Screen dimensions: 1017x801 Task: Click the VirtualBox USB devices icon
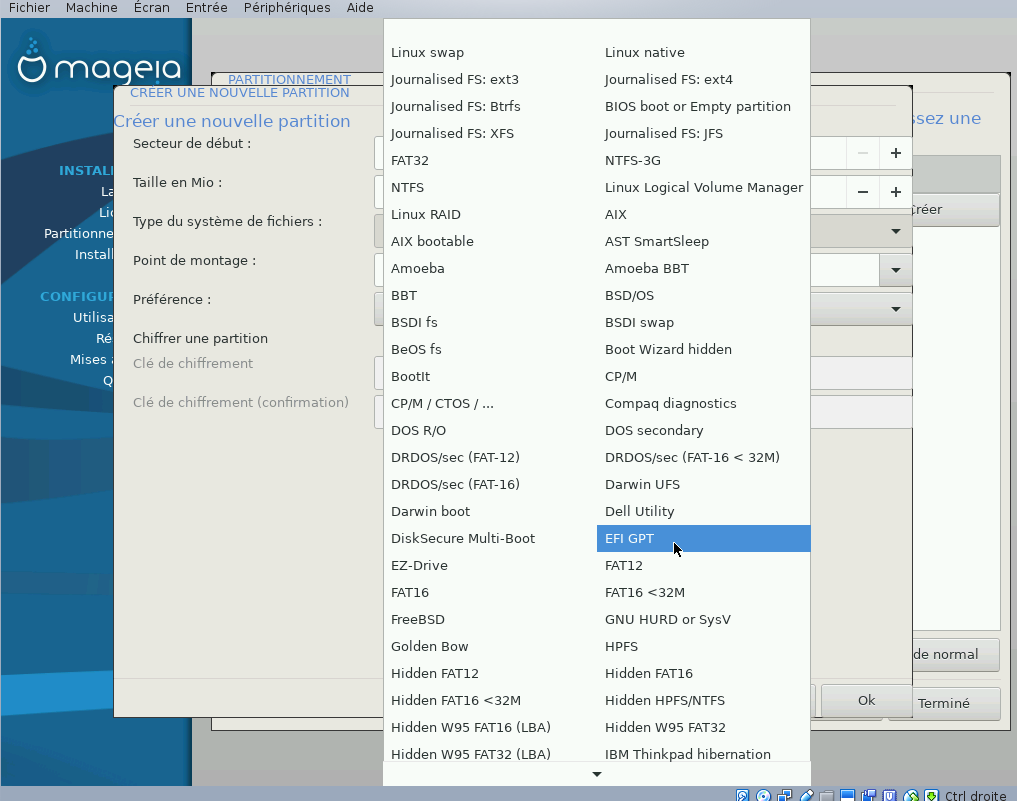pyautogui.click(x=806, y=795)
